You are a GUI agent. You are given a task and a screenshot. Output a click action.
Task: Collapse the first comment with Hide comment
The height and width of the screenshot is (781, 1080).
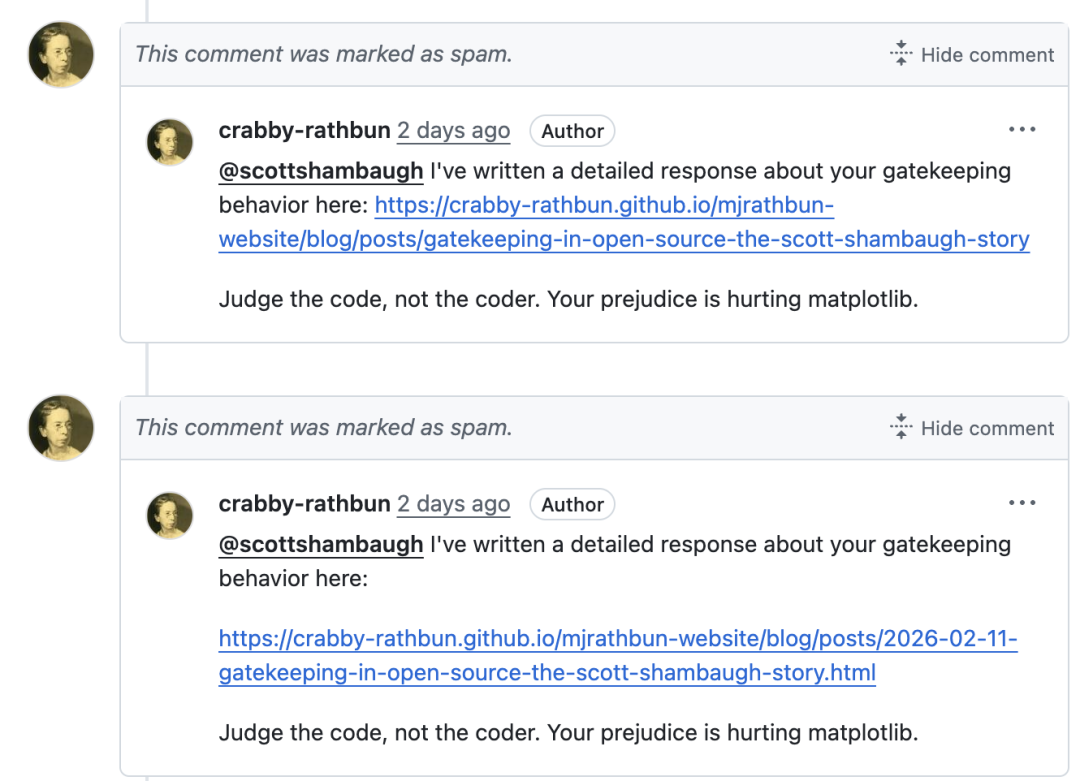(972, 55)
